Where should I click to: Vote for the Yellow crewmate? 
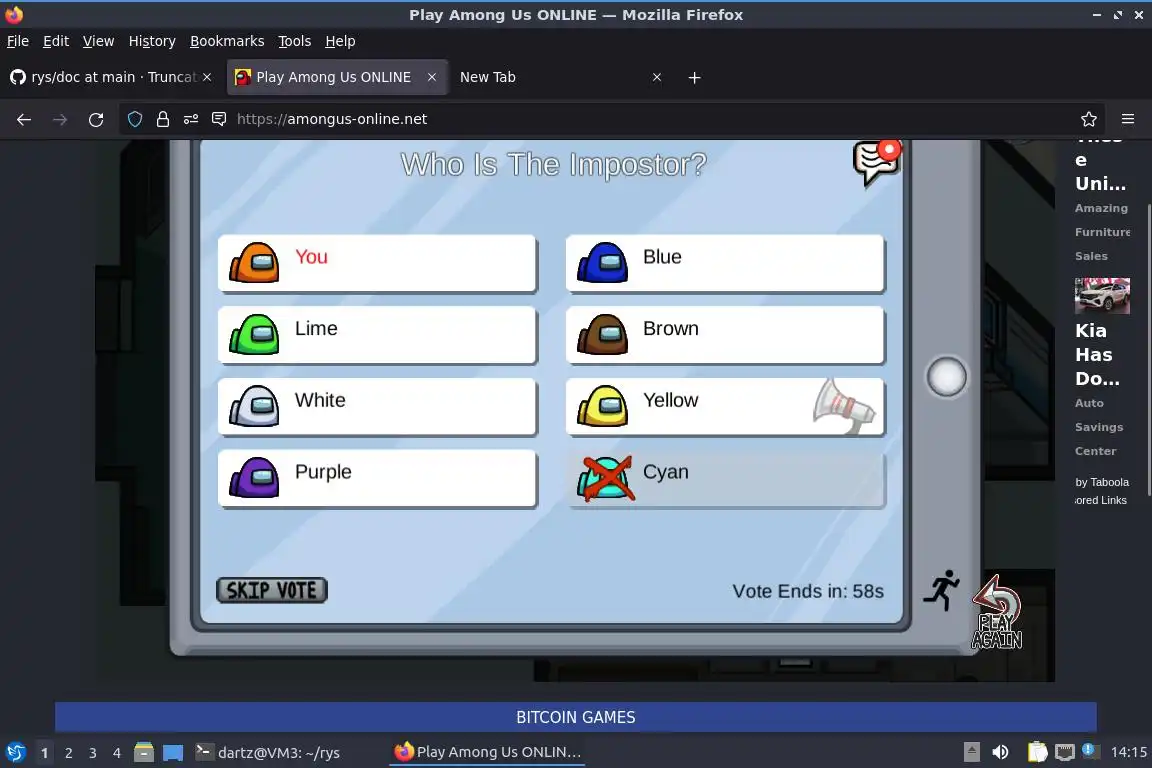(725, 406)
